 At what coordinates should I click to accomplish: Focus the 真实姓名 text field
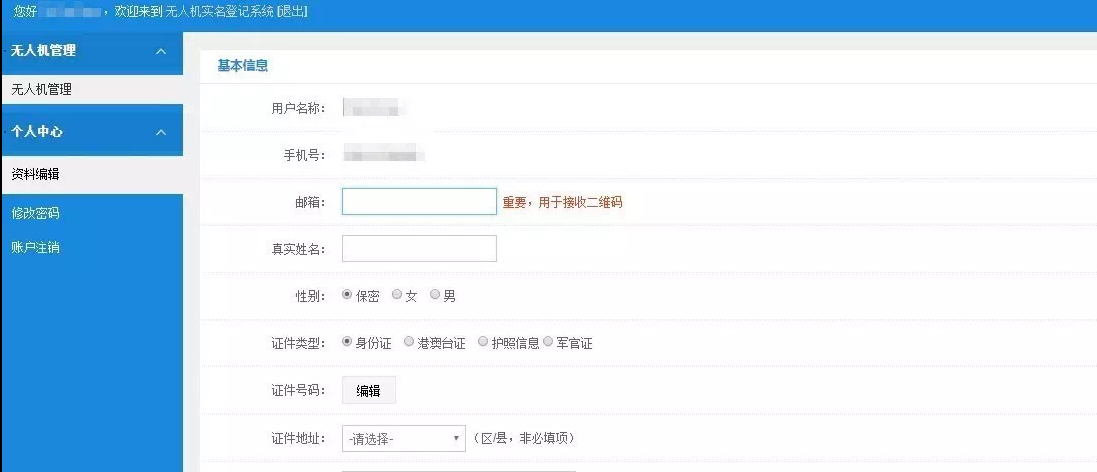[419, 249]
